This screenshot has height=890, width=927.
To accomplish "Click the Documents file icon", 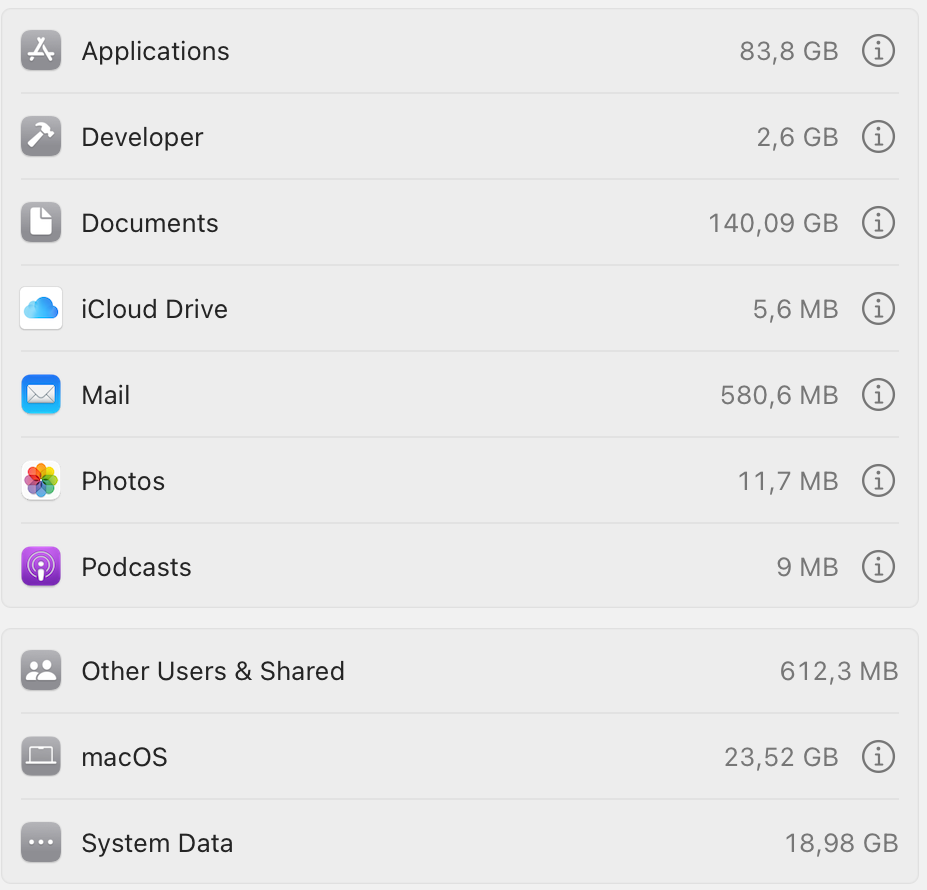I will (x=41, y=223).
